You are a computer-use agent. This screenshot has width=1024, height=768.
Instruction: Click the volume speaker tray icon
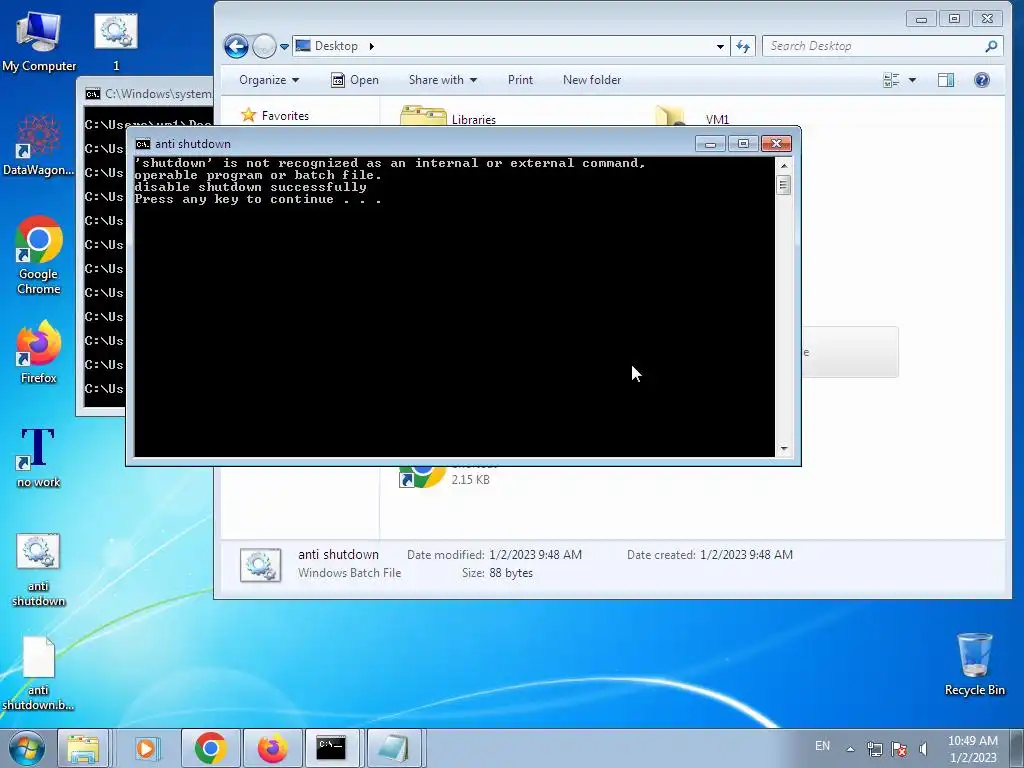[x=923, y=749]
